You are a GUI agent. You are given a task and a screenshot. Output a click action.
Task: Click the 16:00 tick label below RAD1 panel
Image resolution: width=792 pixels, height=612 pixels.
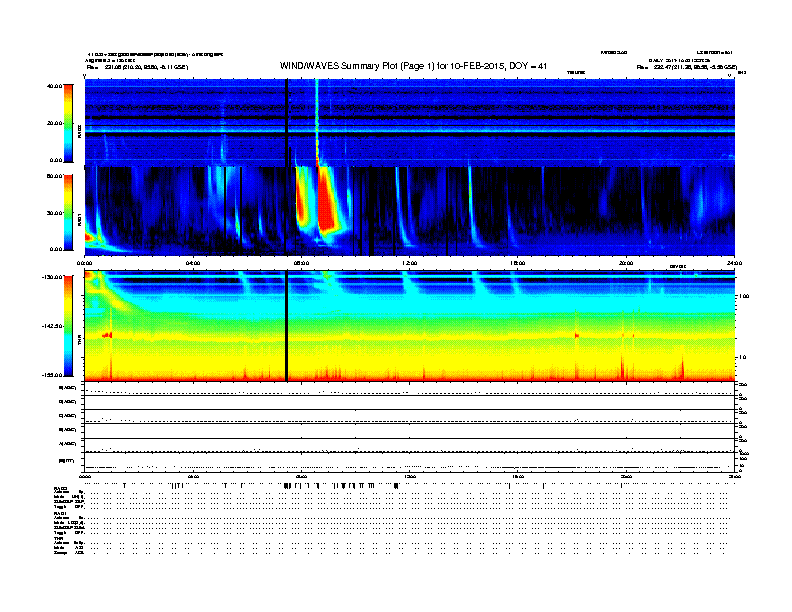tap(518, 263)
